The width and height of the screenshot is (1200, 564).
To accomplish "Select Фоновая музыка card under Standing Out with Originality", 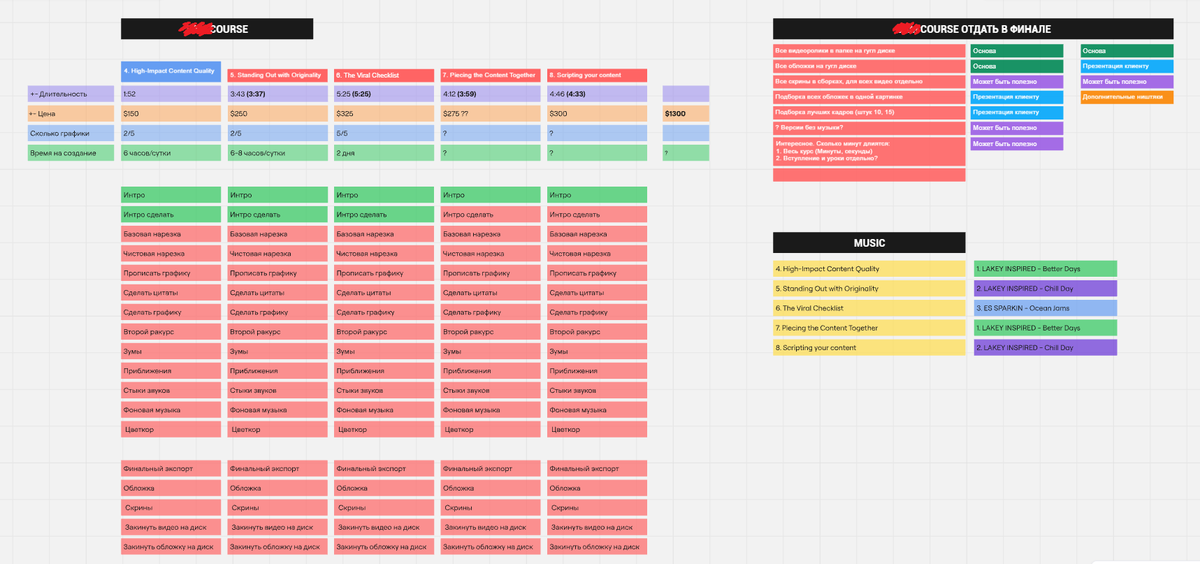I will tap(278, 410).
